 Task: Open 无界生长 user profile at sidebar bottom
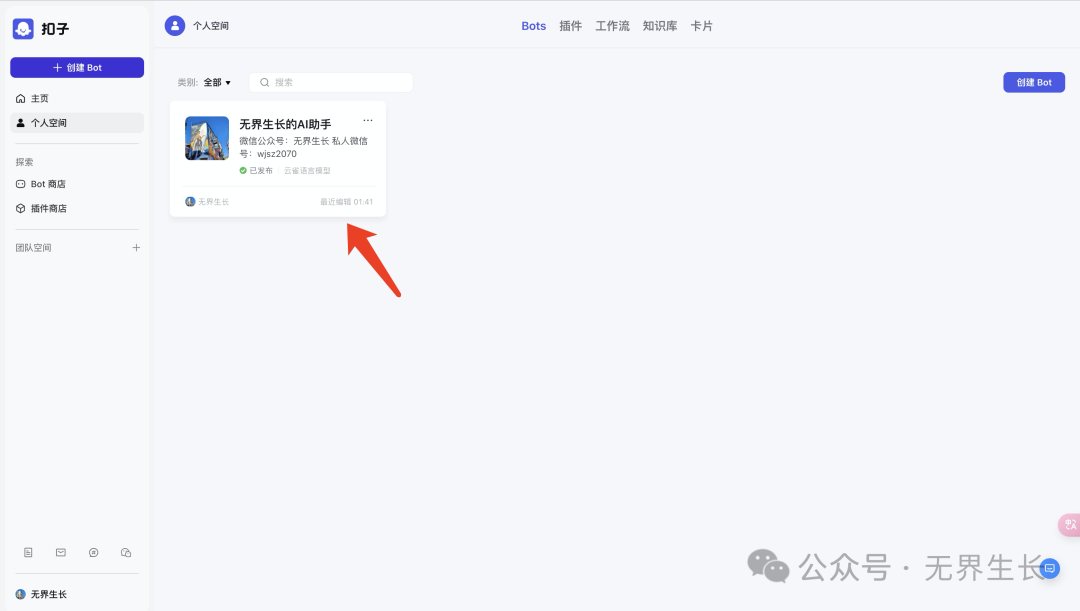[x=41, y=594]
